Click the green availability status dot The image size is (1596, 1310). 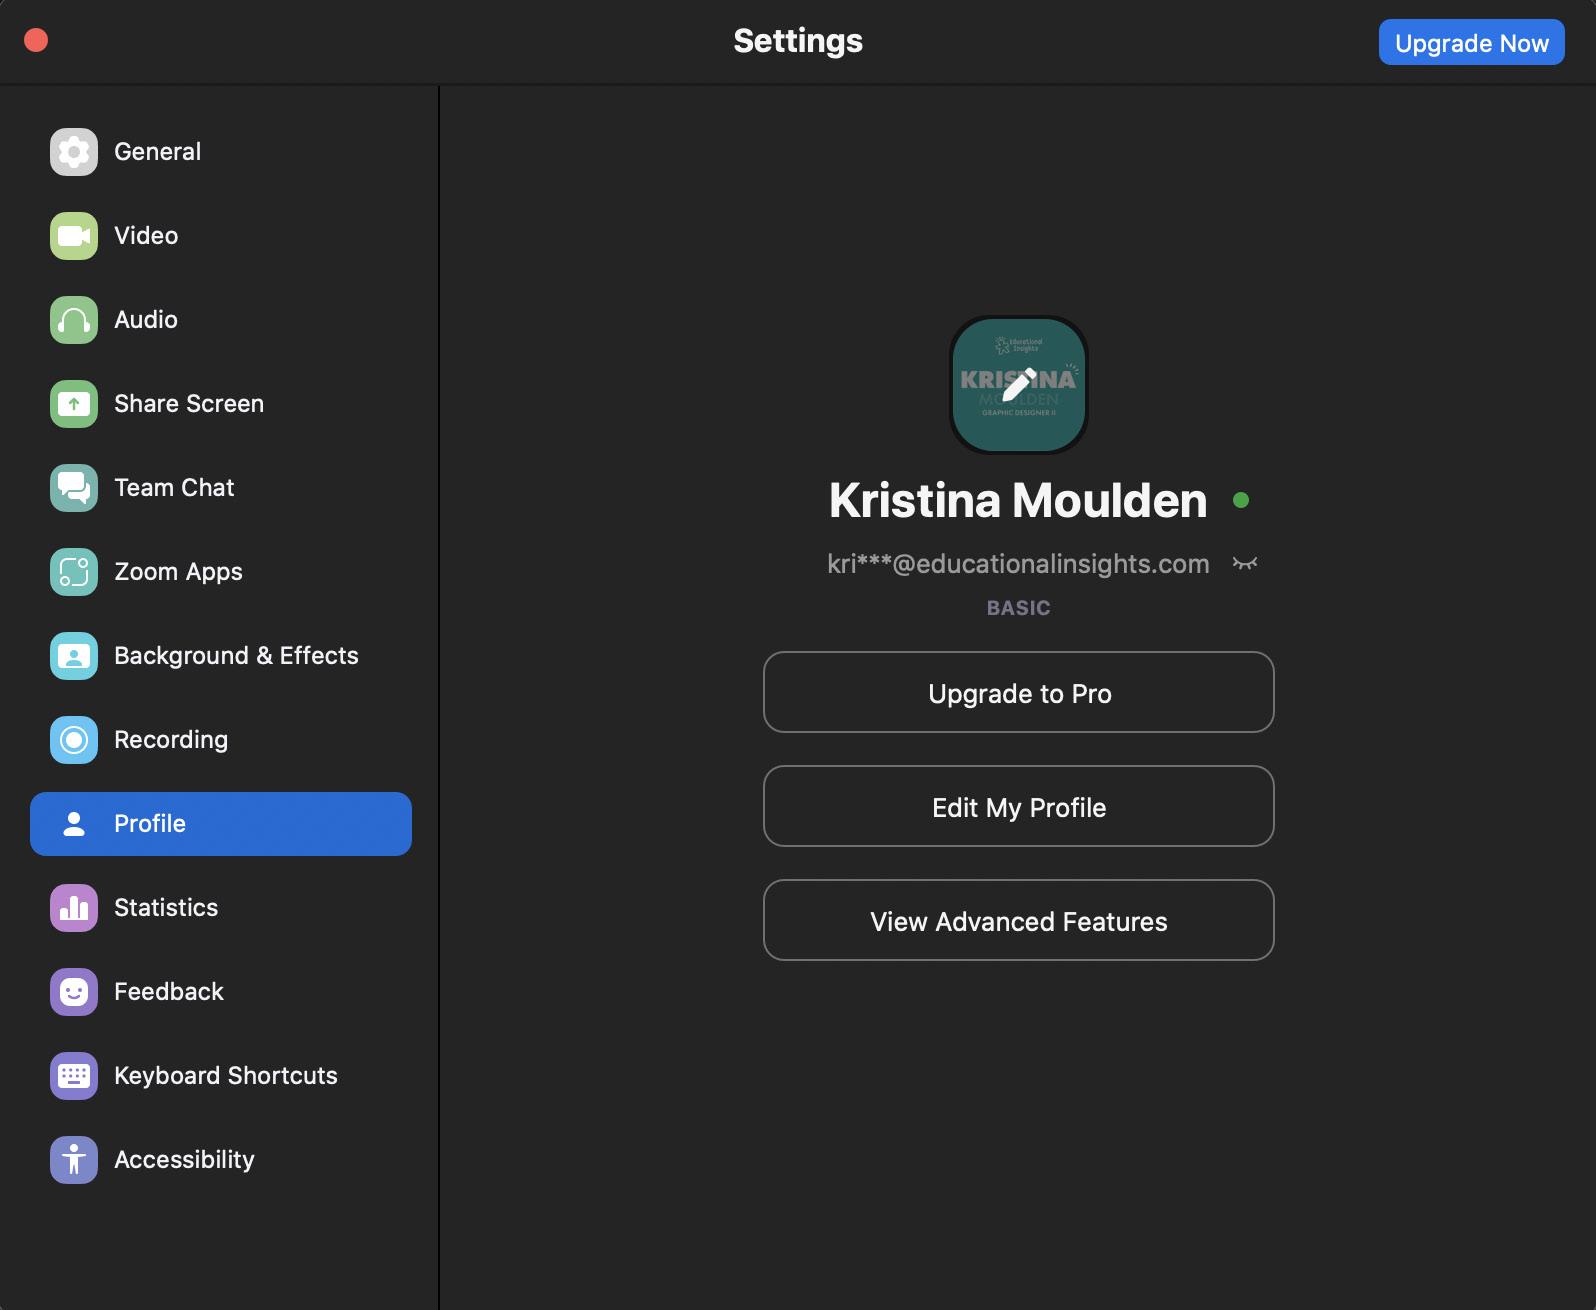[1241, 500]
